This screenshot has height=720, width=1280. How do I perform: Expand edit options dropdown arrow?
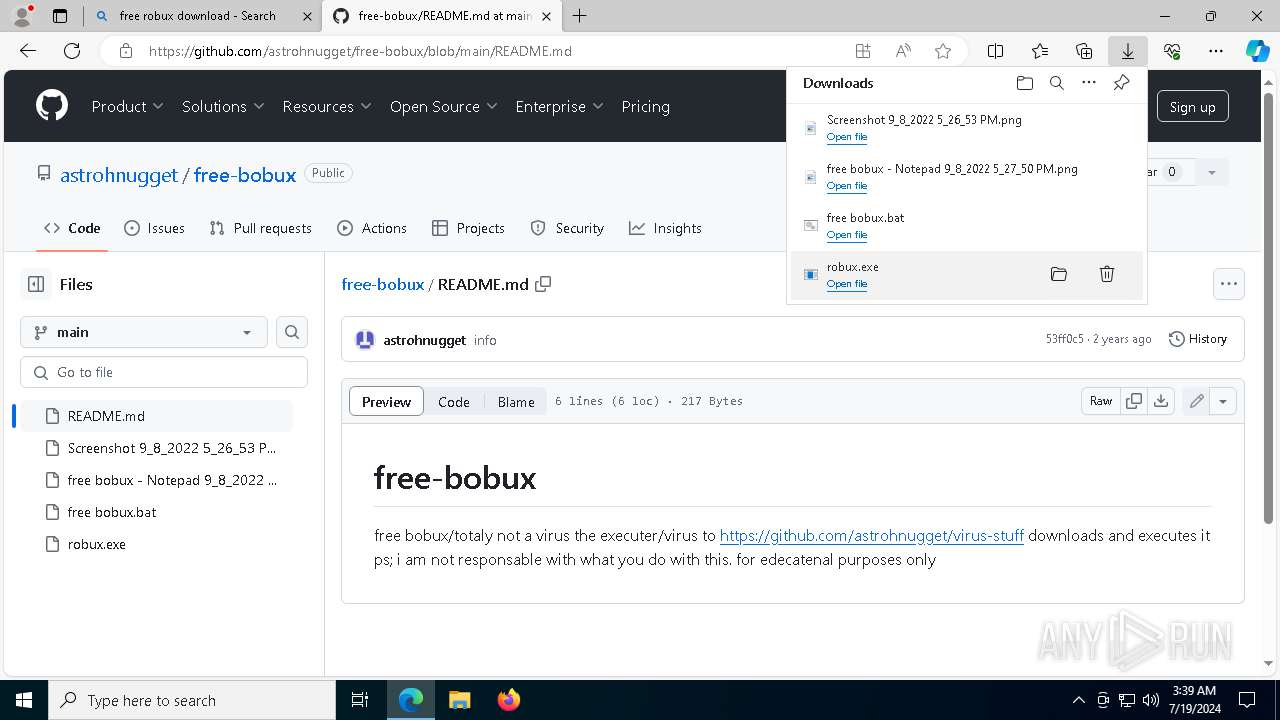click(1223, 401)
